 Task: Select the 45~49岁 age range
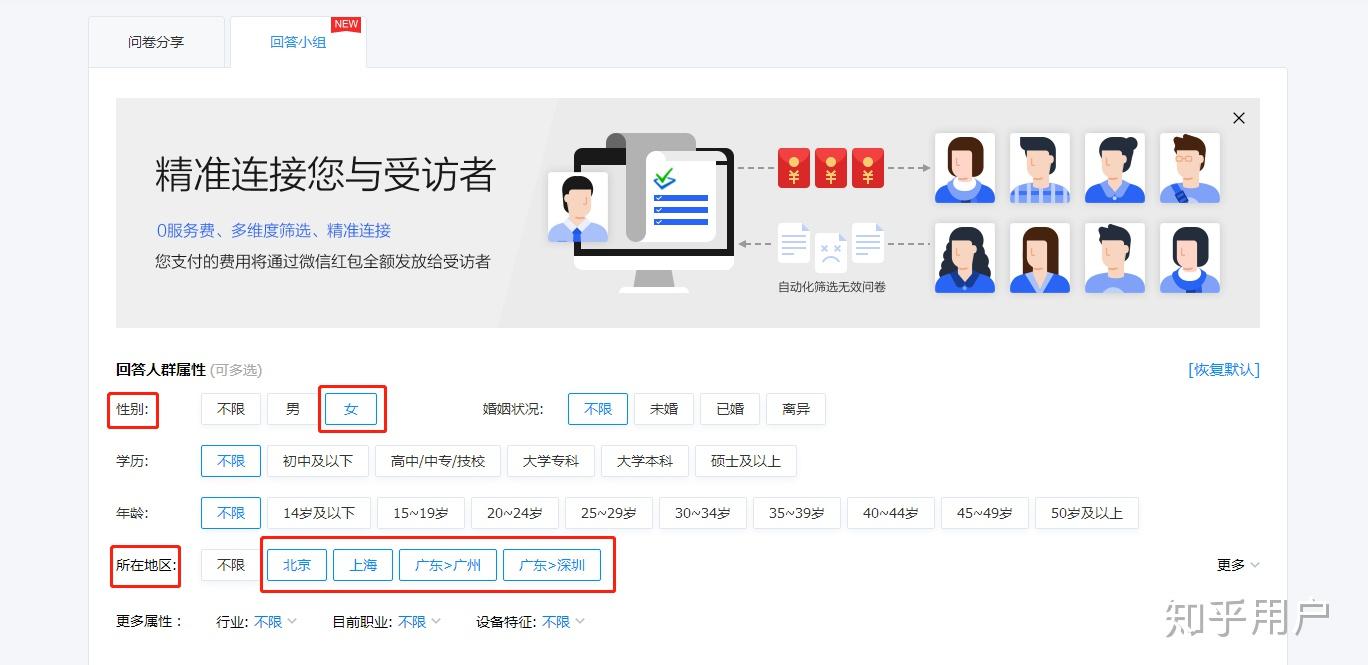(x=985, y=513)
